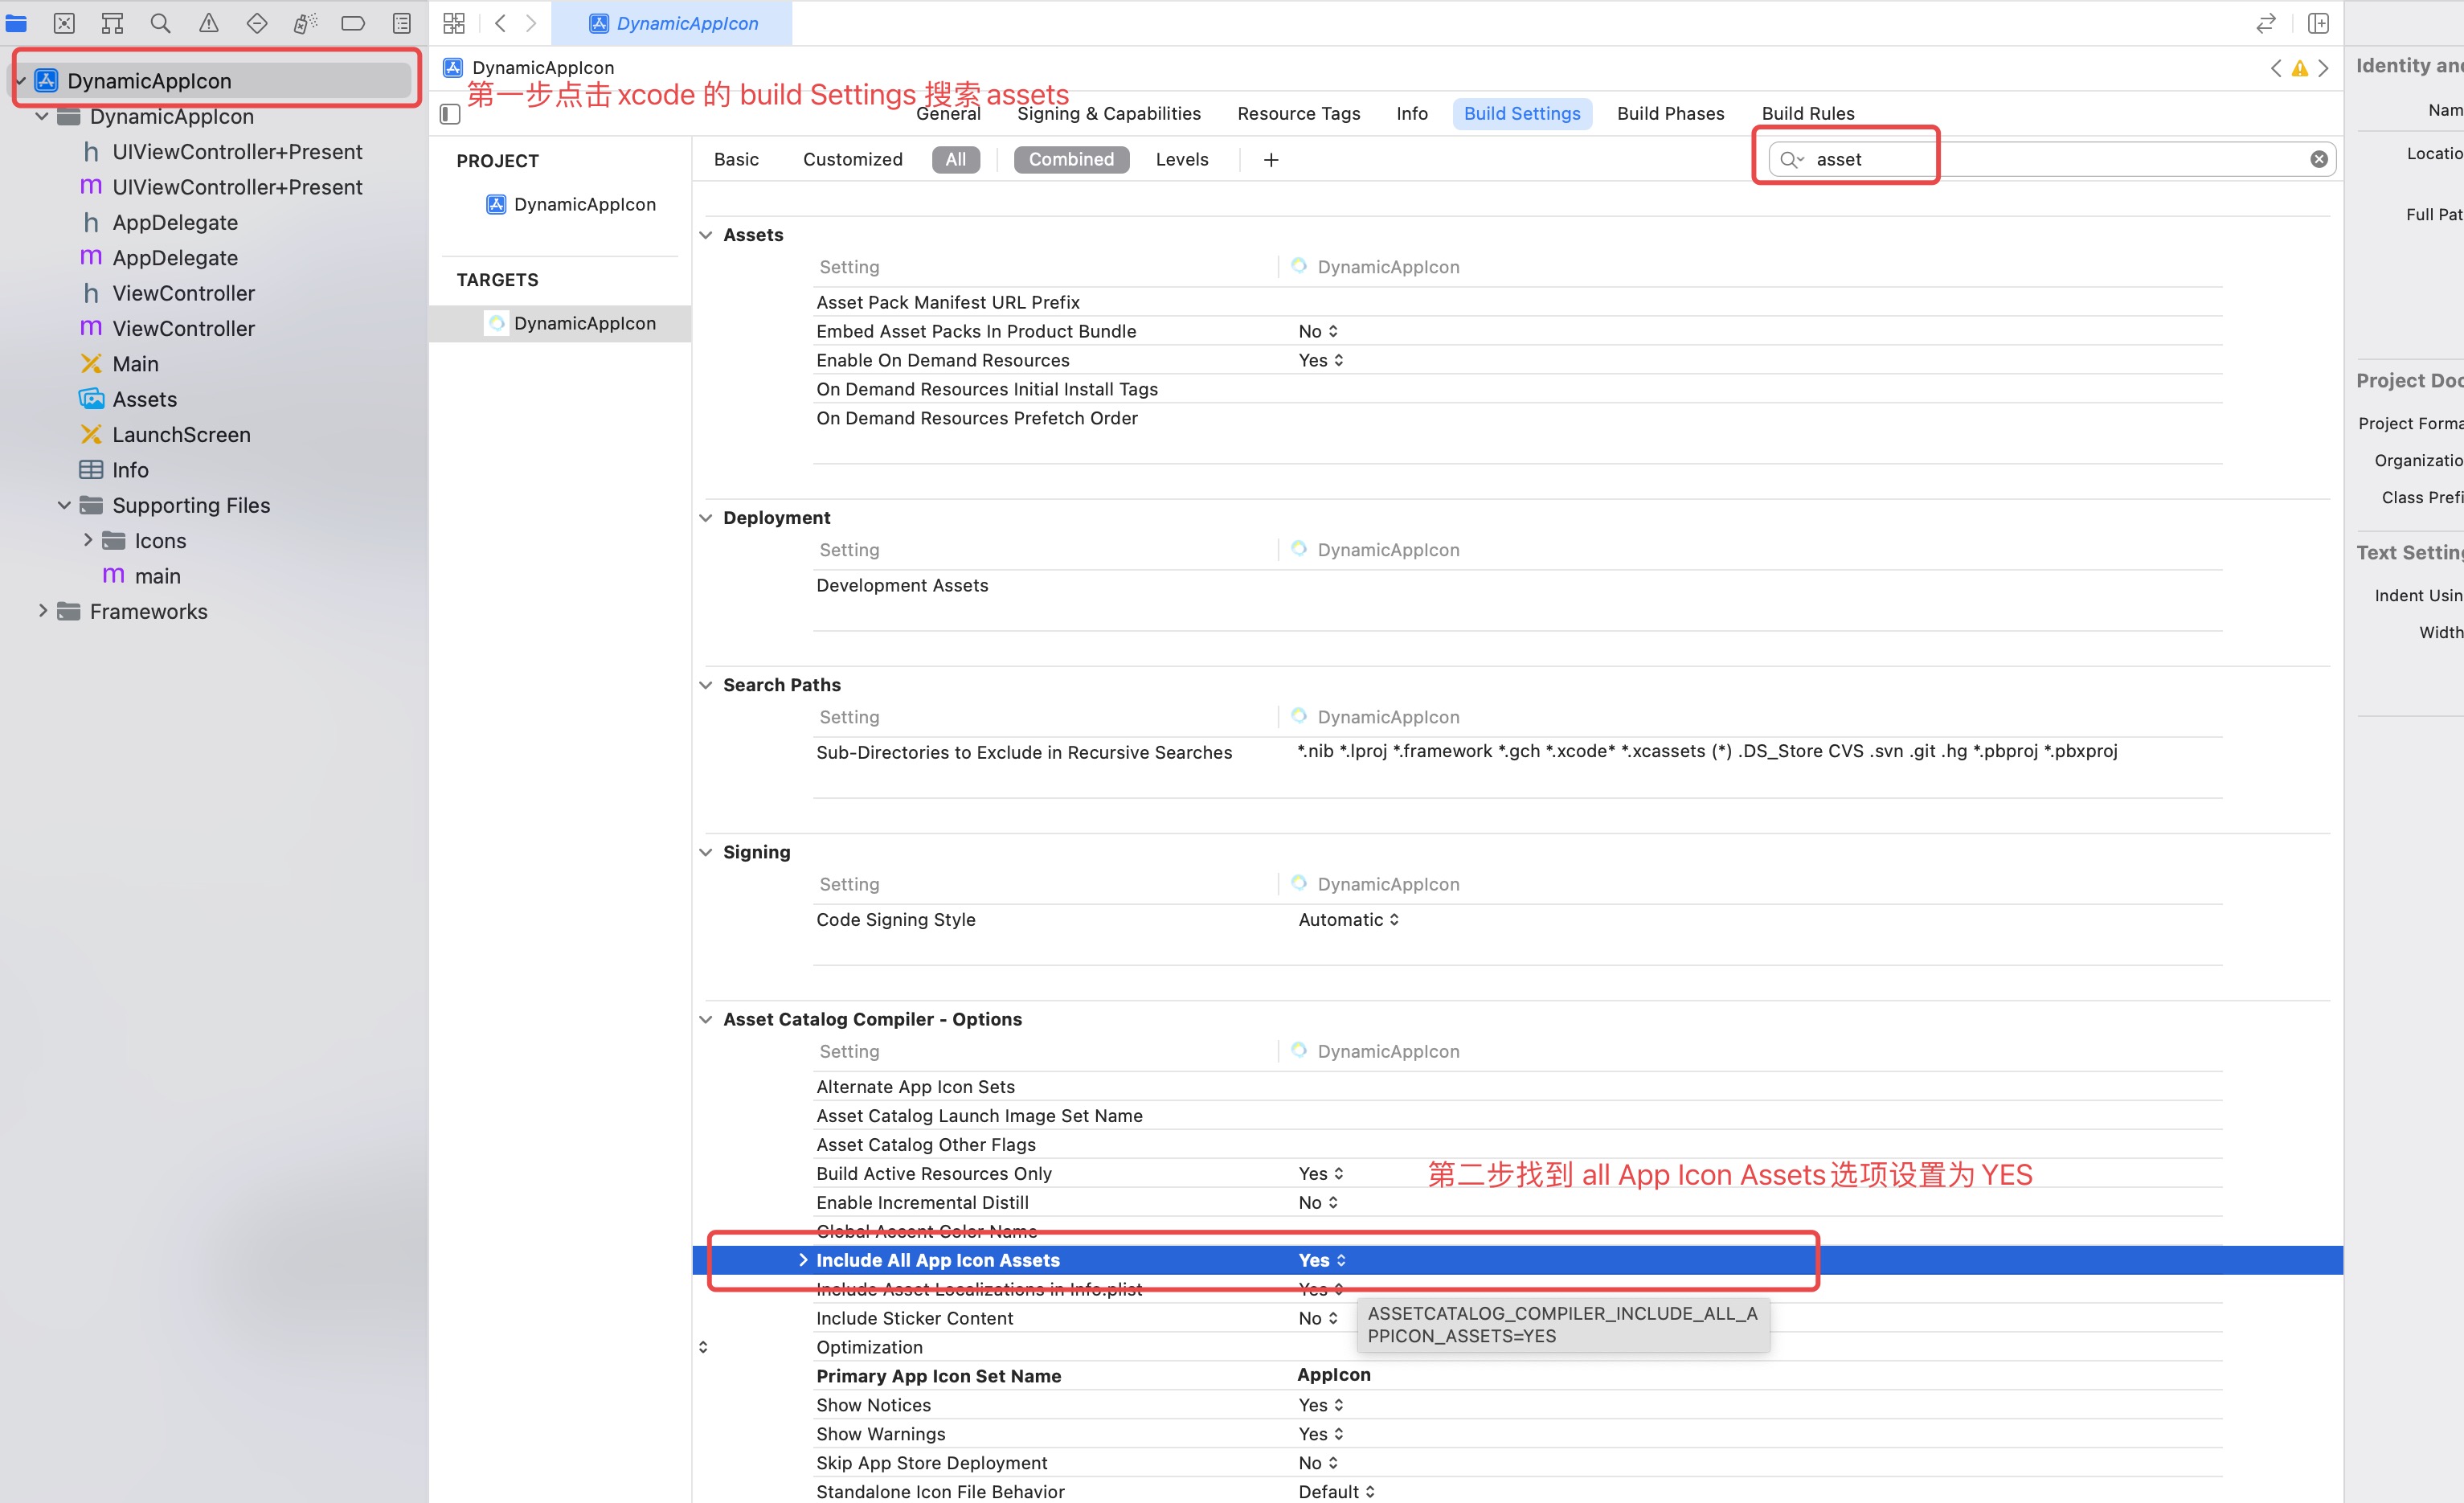Click the related items grid icon
Screen dimensions: 2464x1503
[454, 23]
